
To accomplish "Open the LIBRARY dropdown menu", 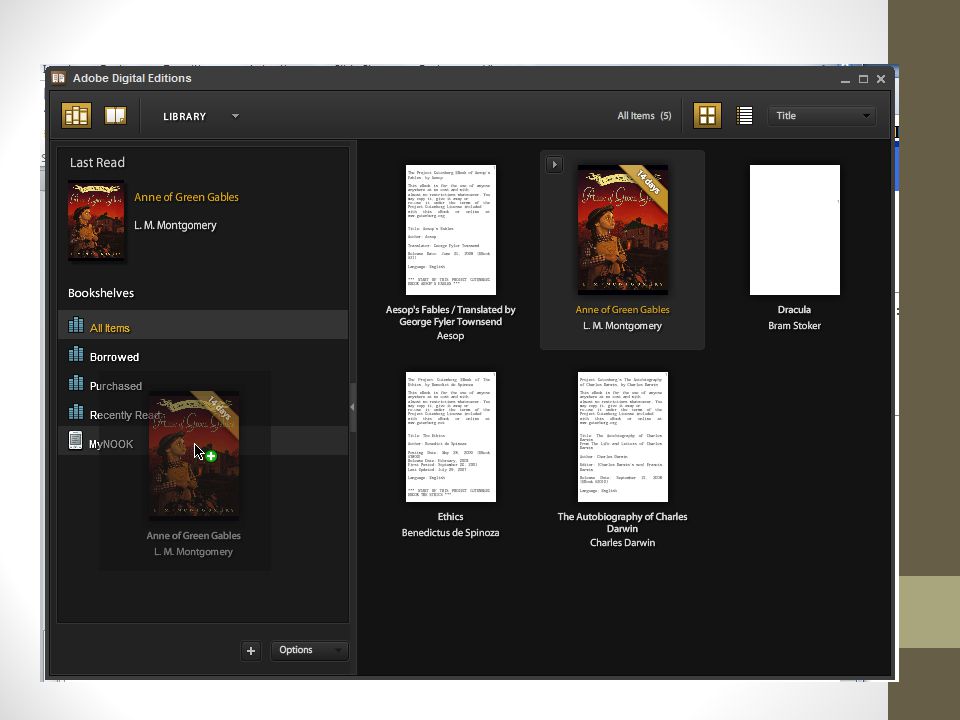I will coord(201,116).
